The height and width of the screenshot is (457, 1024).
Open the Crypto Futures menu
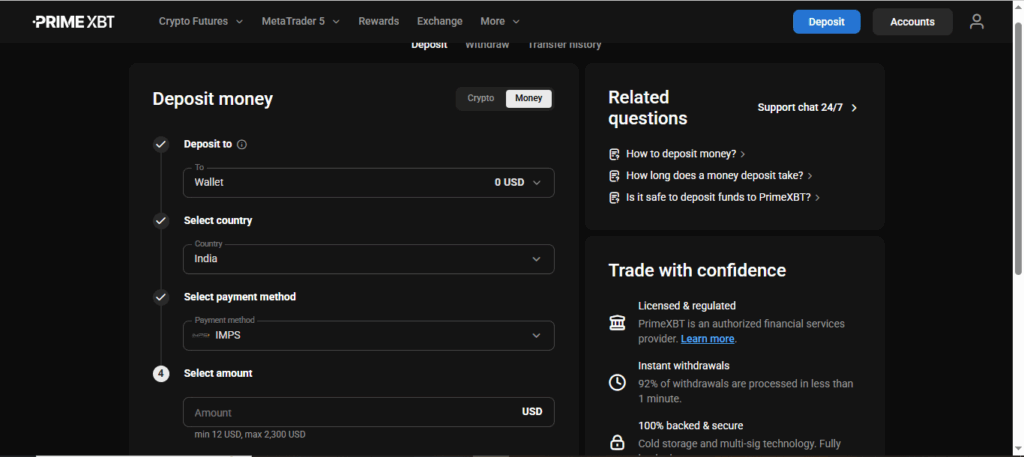tap(200, 21)
